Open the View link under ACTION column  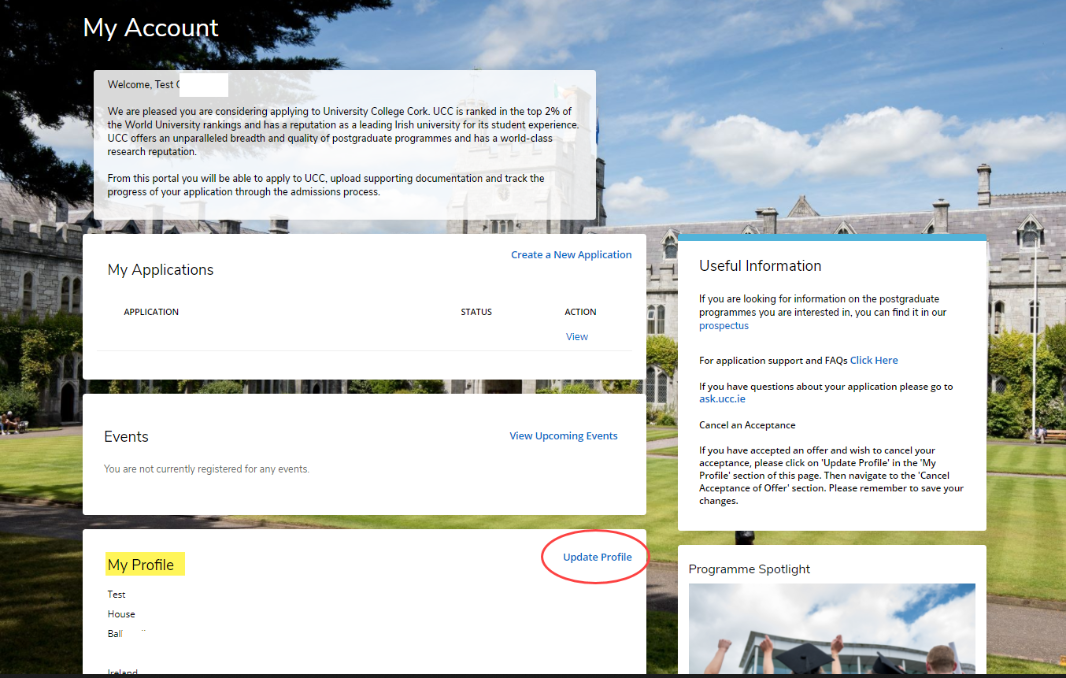(x=577, y=337)
